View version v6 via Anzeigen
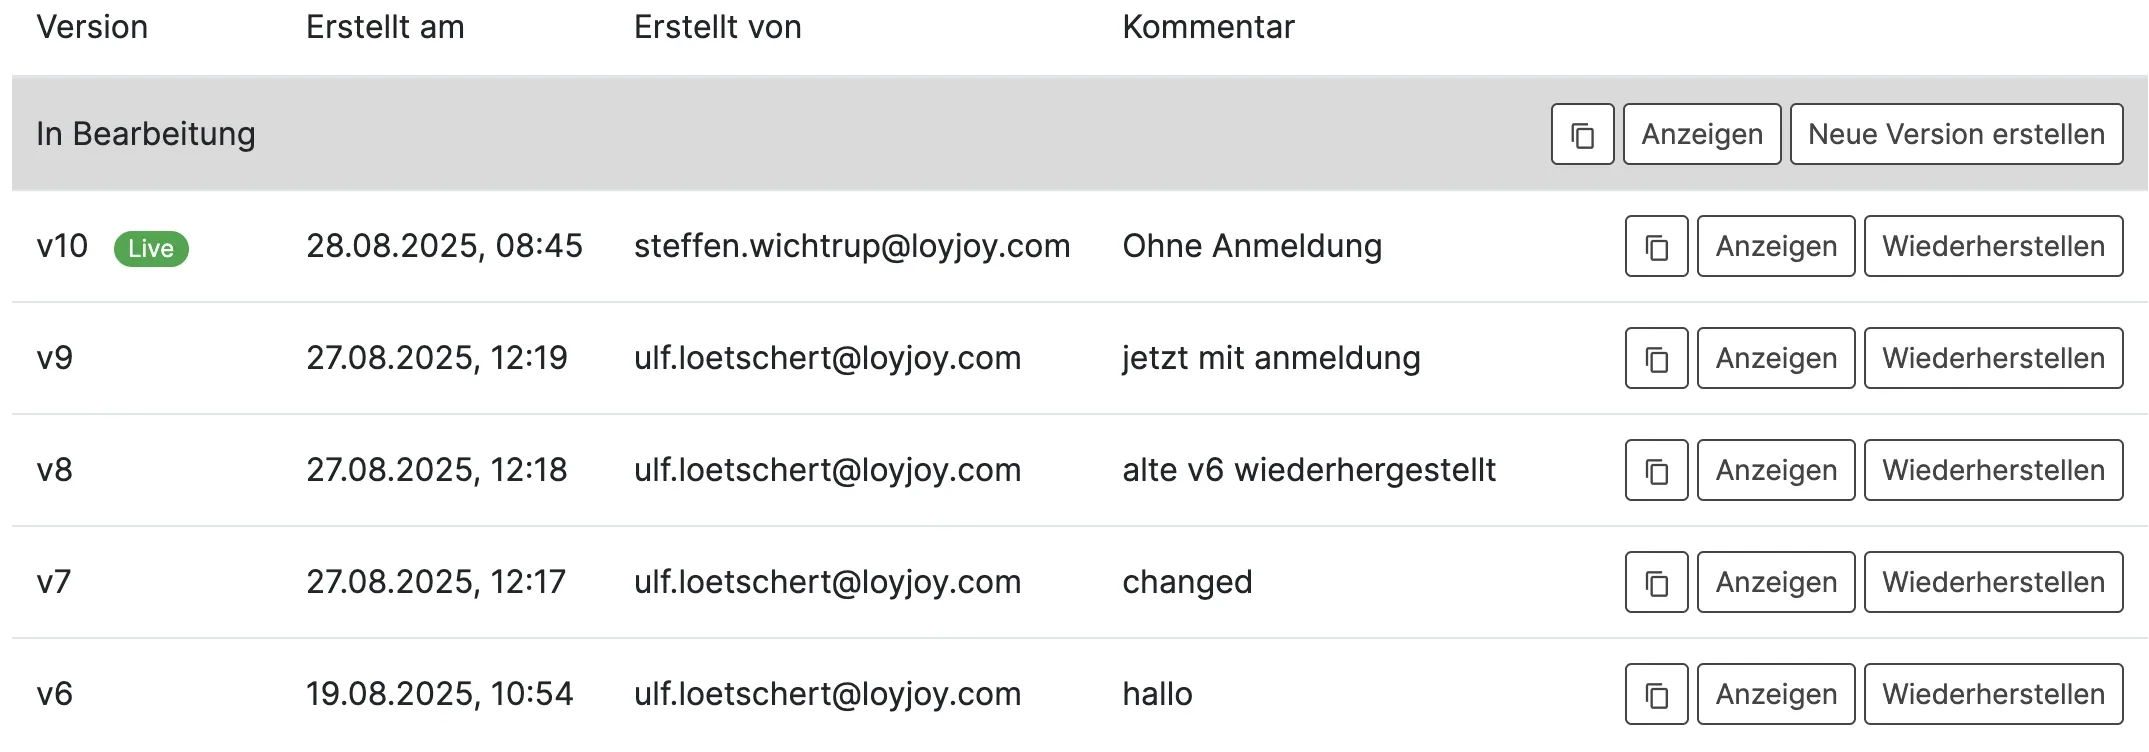Viewport: 2149px width, 752px height. pyautogui.click(x=1775, y=694)
